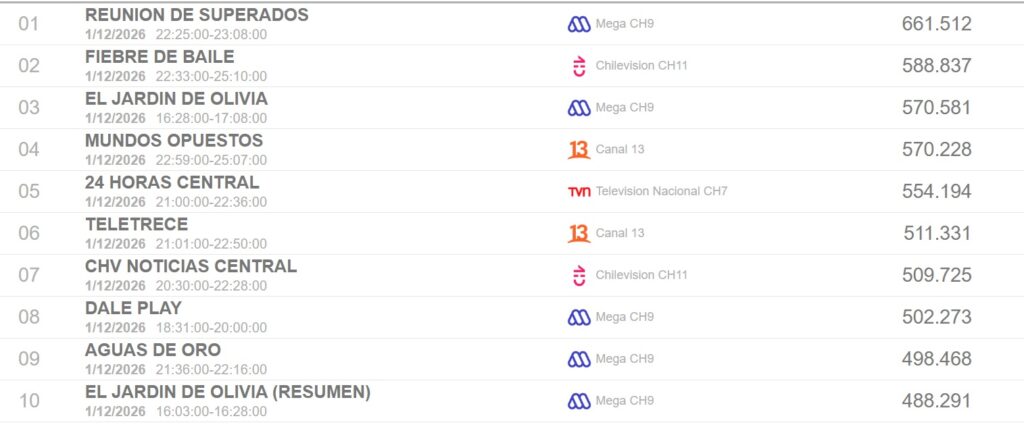Open the MUNDOS OPUESTOS program title
1024x427 pixels.
(174, 141)
